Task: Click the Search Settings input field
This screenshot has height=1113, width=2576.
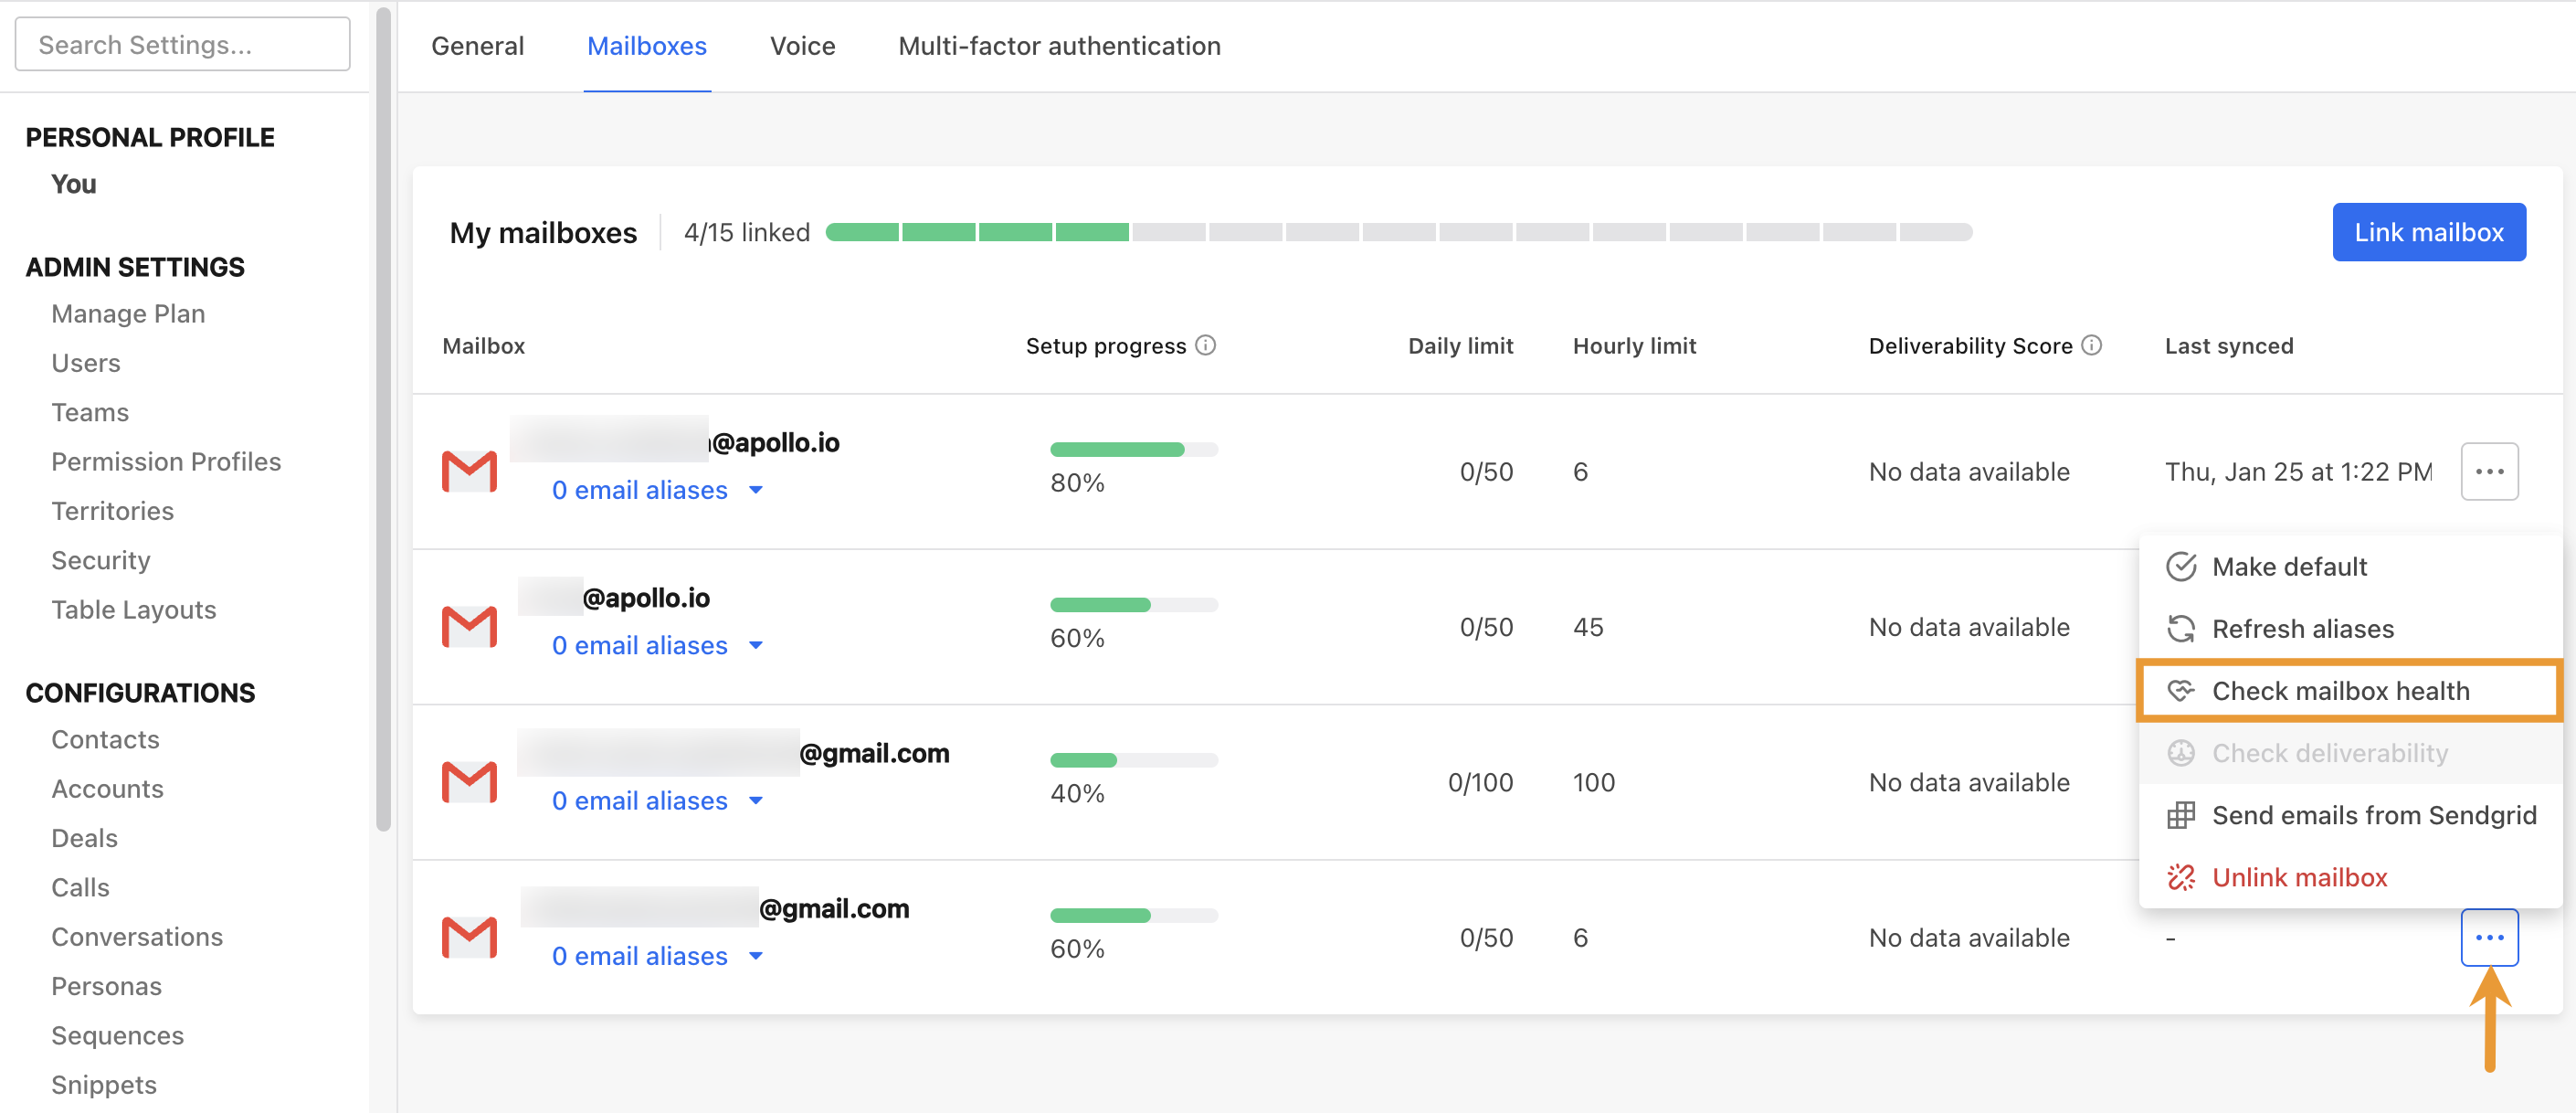Action: [182, 43]
